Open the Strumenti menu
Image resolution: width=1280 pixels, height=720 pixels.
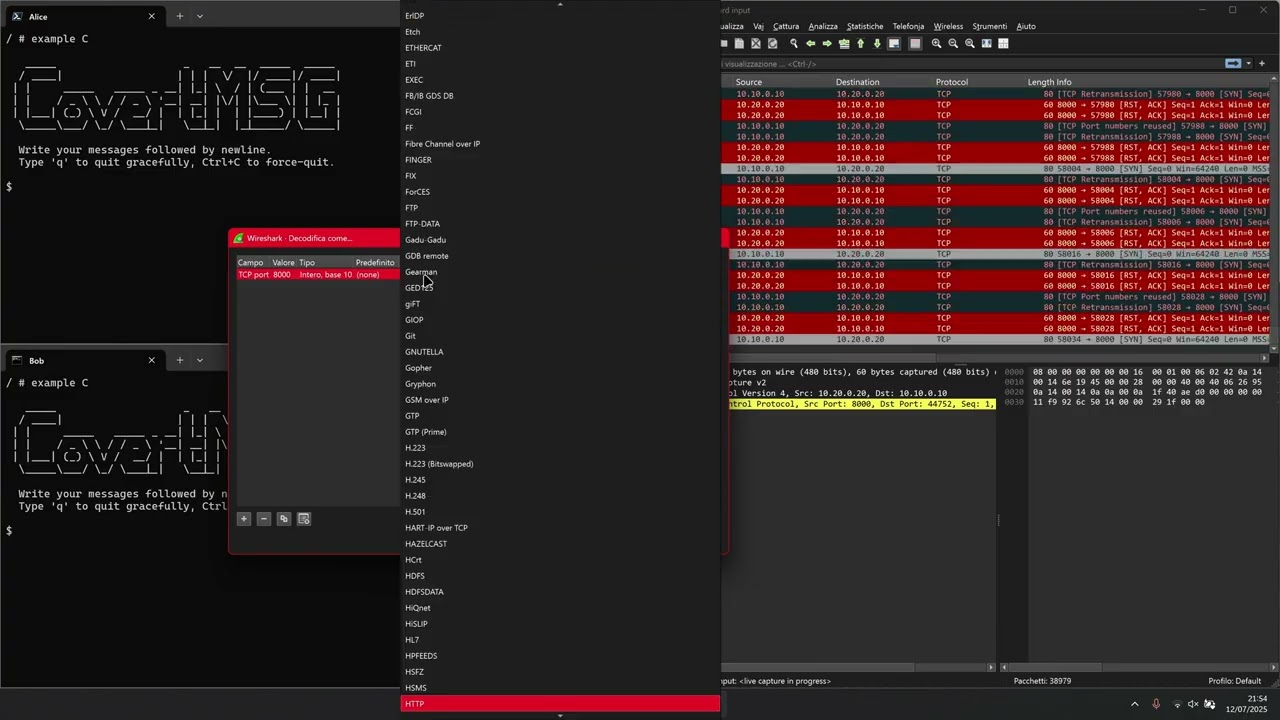point(990,26)
